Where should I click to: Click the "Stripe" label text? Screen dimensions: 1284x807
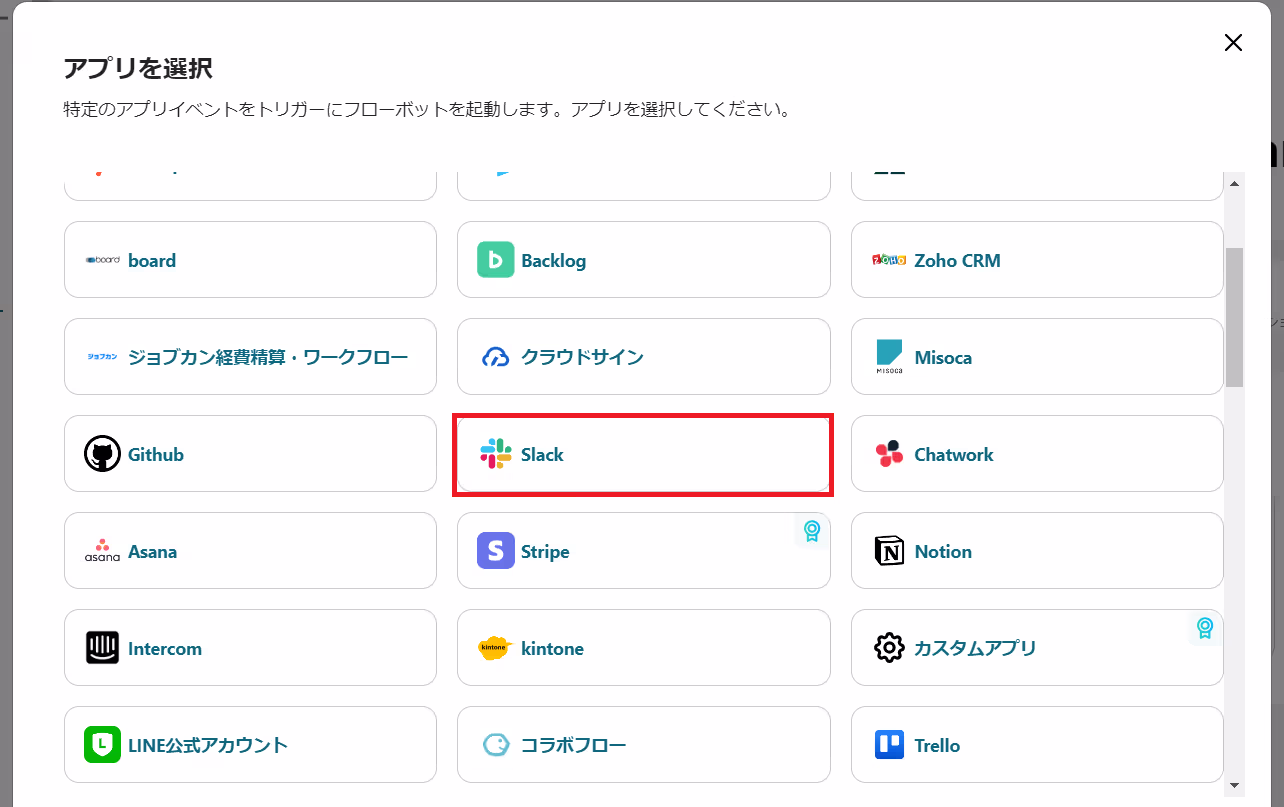click(x=545, y=551)
